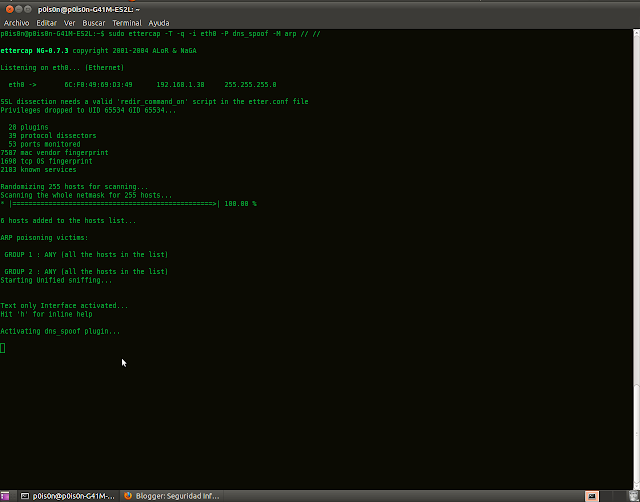Click the netmask 255.255.255.0 text
Screen dimensions: 640x502
click(x=250, y=84)
